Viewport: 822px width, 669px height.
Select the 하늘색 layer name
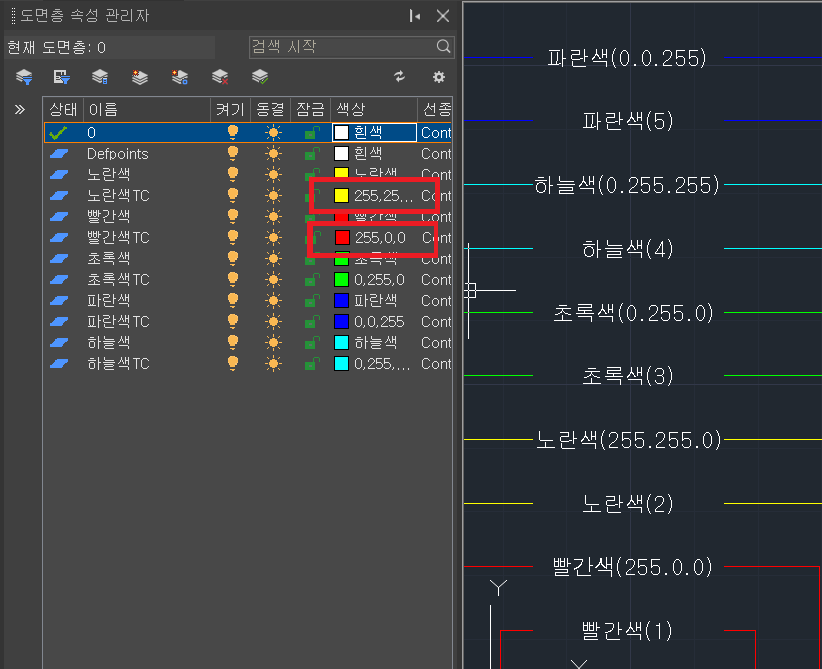[x=109, y=342]
